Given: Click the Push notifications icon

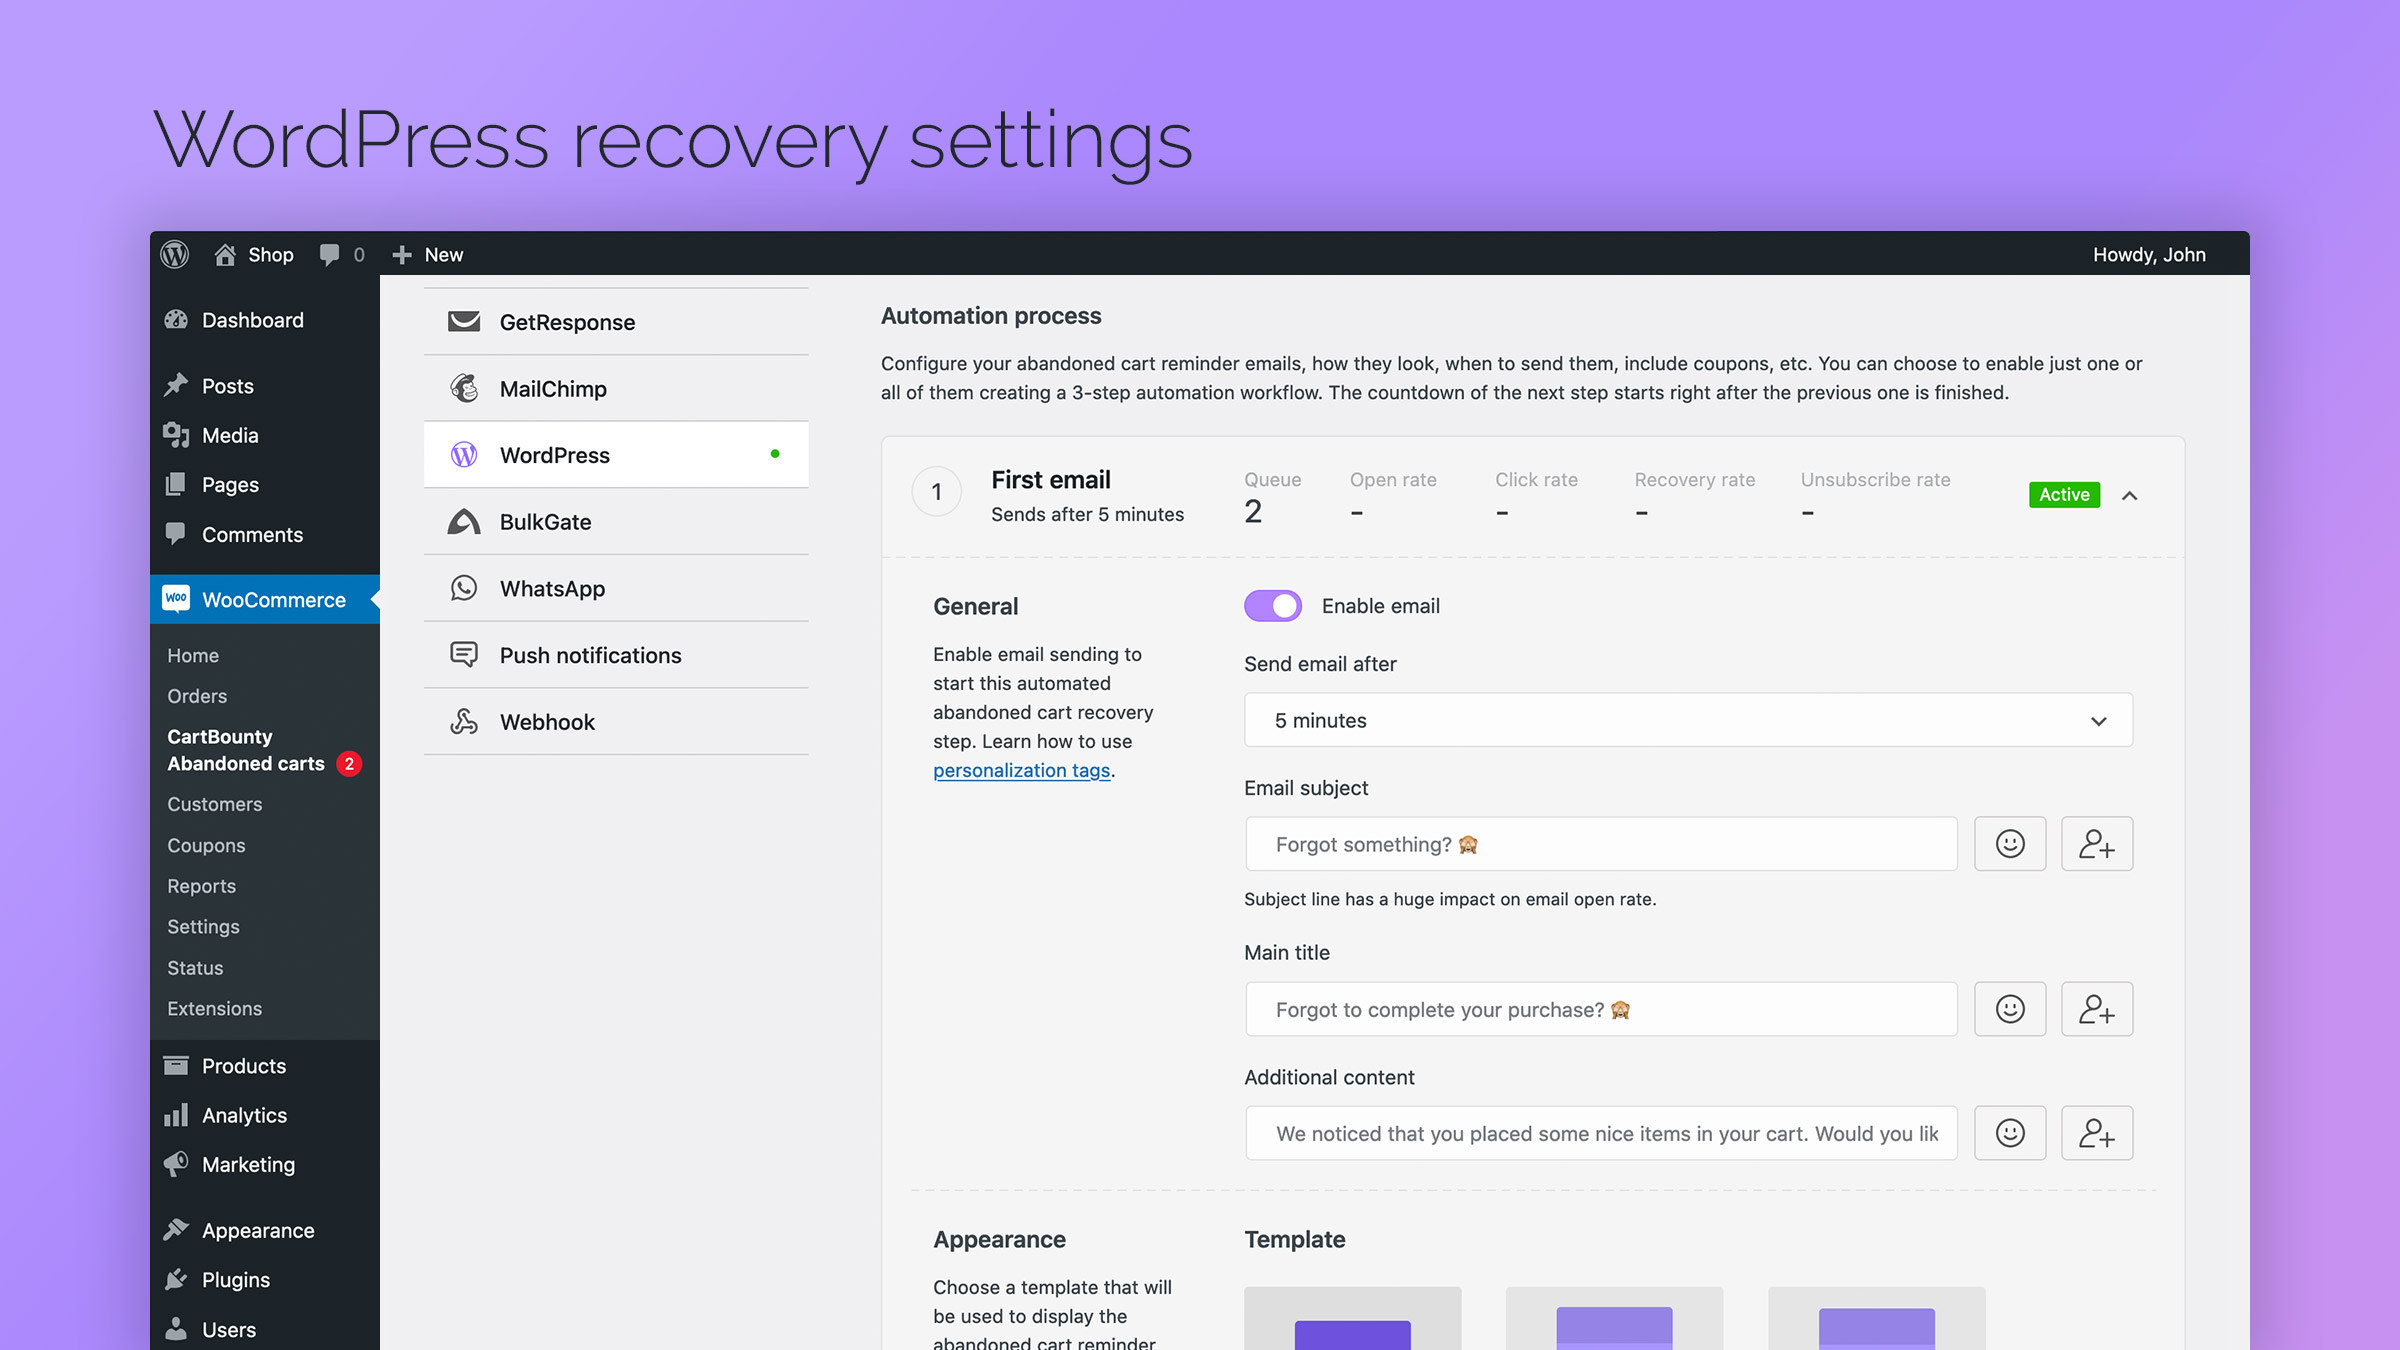Looking at the screenshot, I should (x=465, y=654).
